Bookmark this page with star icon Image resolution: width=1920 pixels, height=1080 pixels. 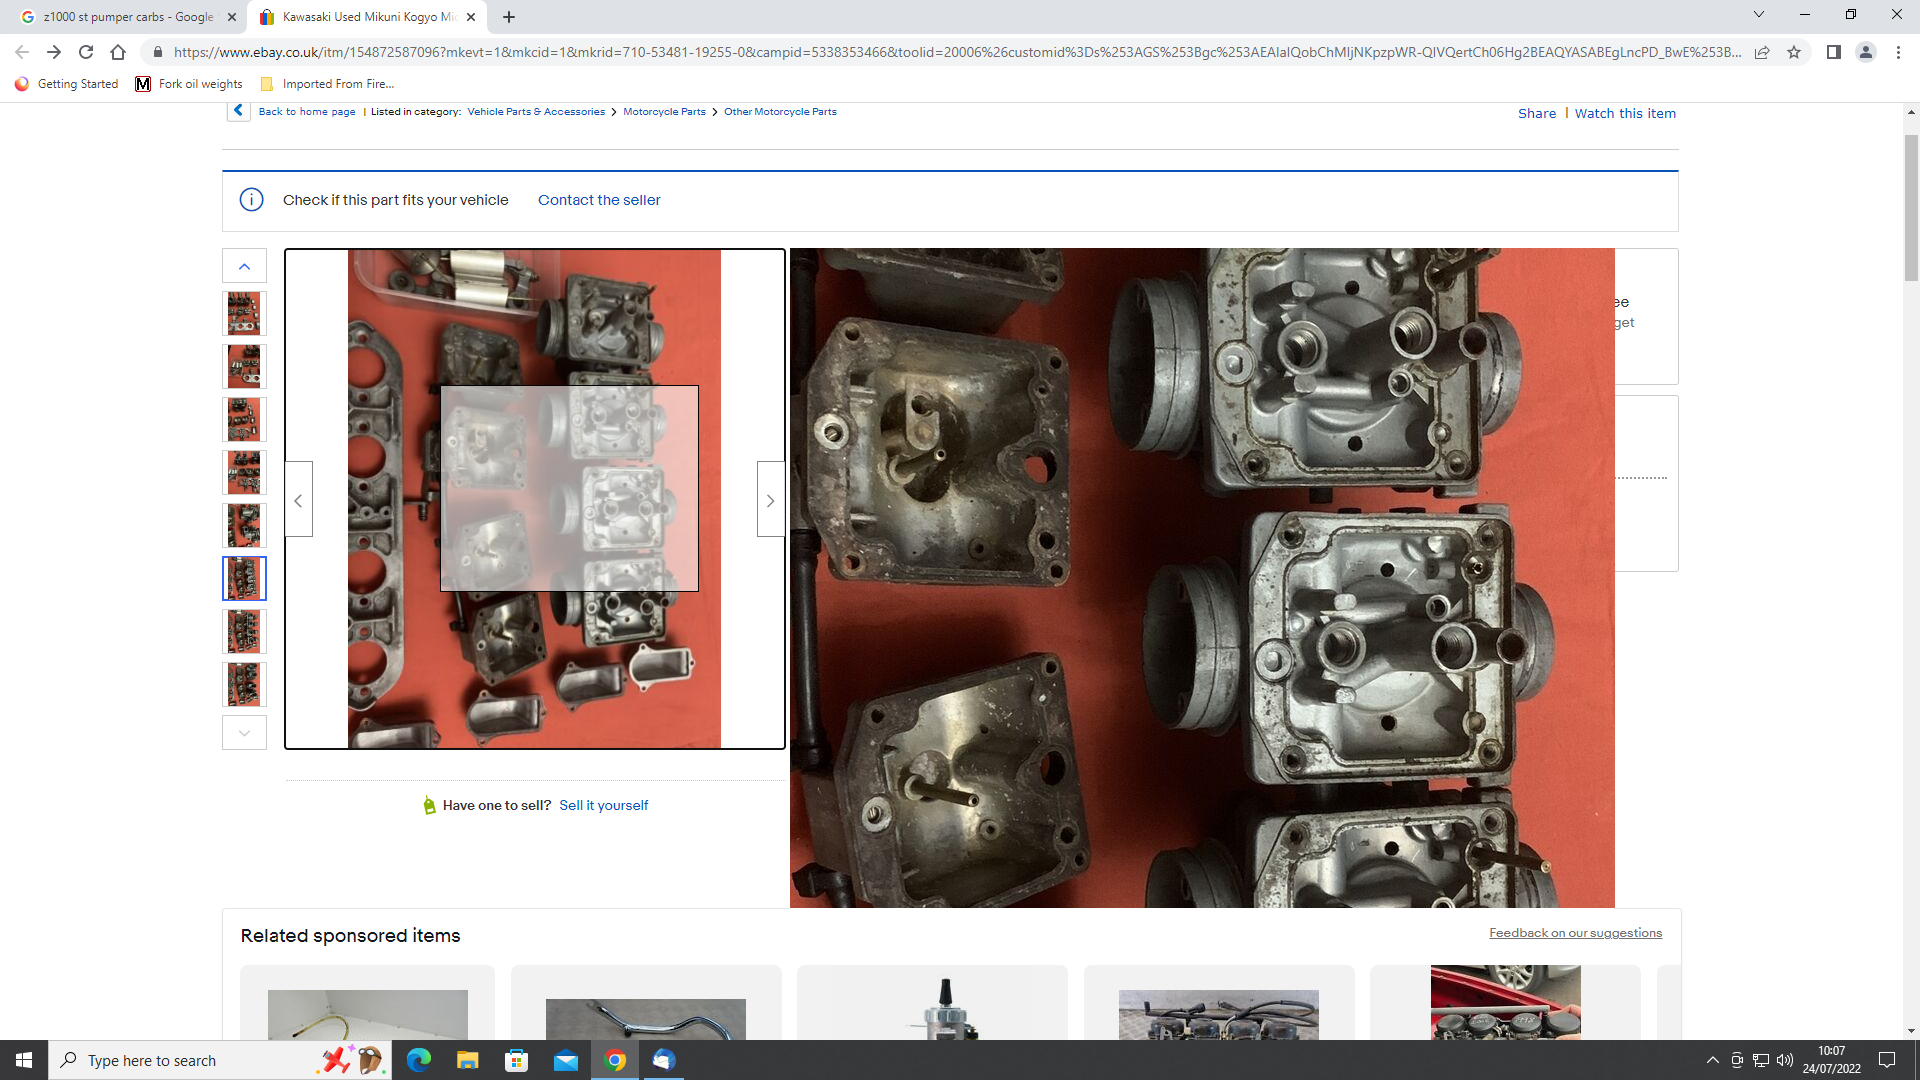point(1794,52)
